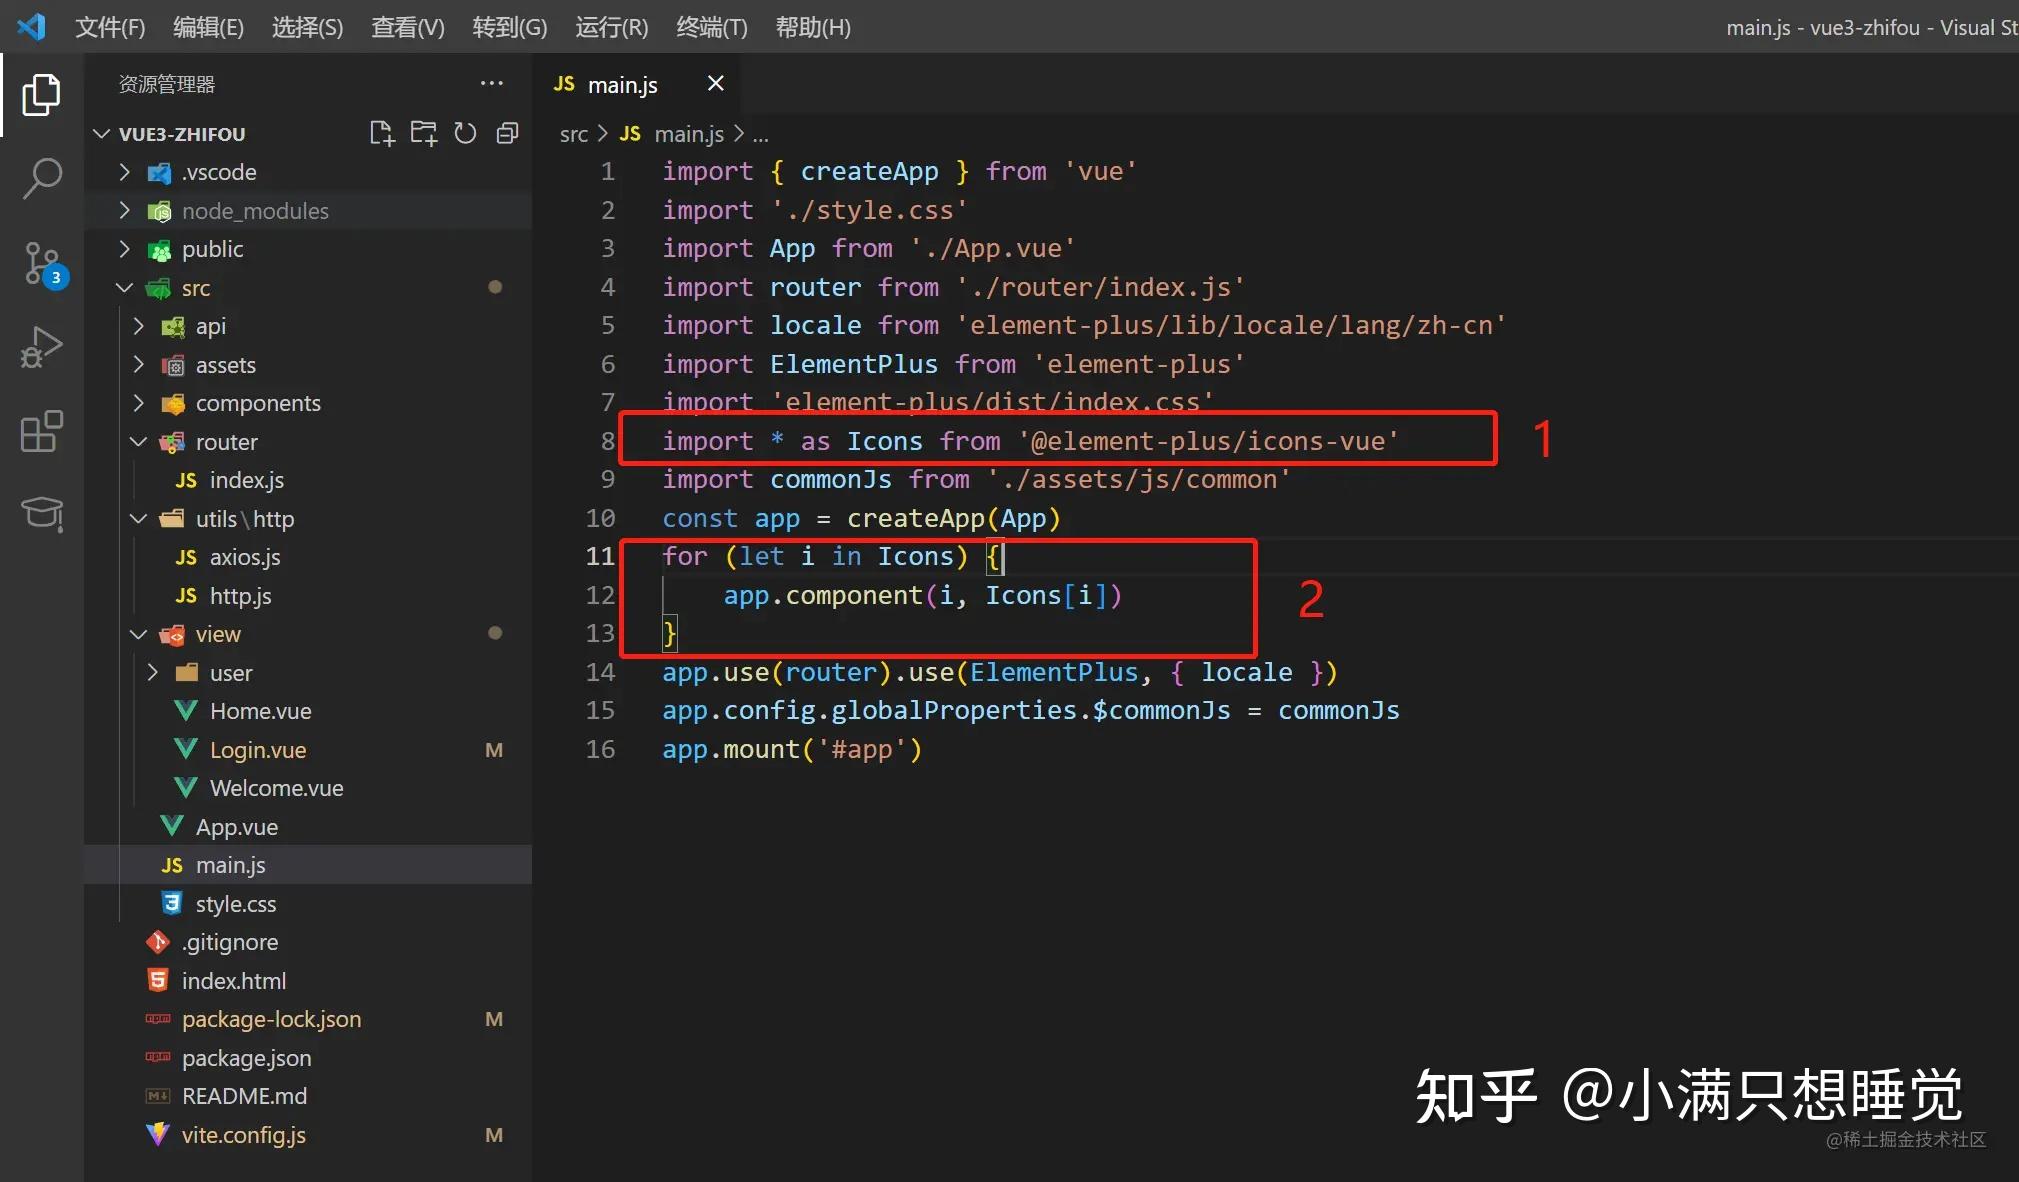Open the 查看(V) menu
Viewport: 2019px width, 1182px height.
pyautogui.click(x=407, y=27)
